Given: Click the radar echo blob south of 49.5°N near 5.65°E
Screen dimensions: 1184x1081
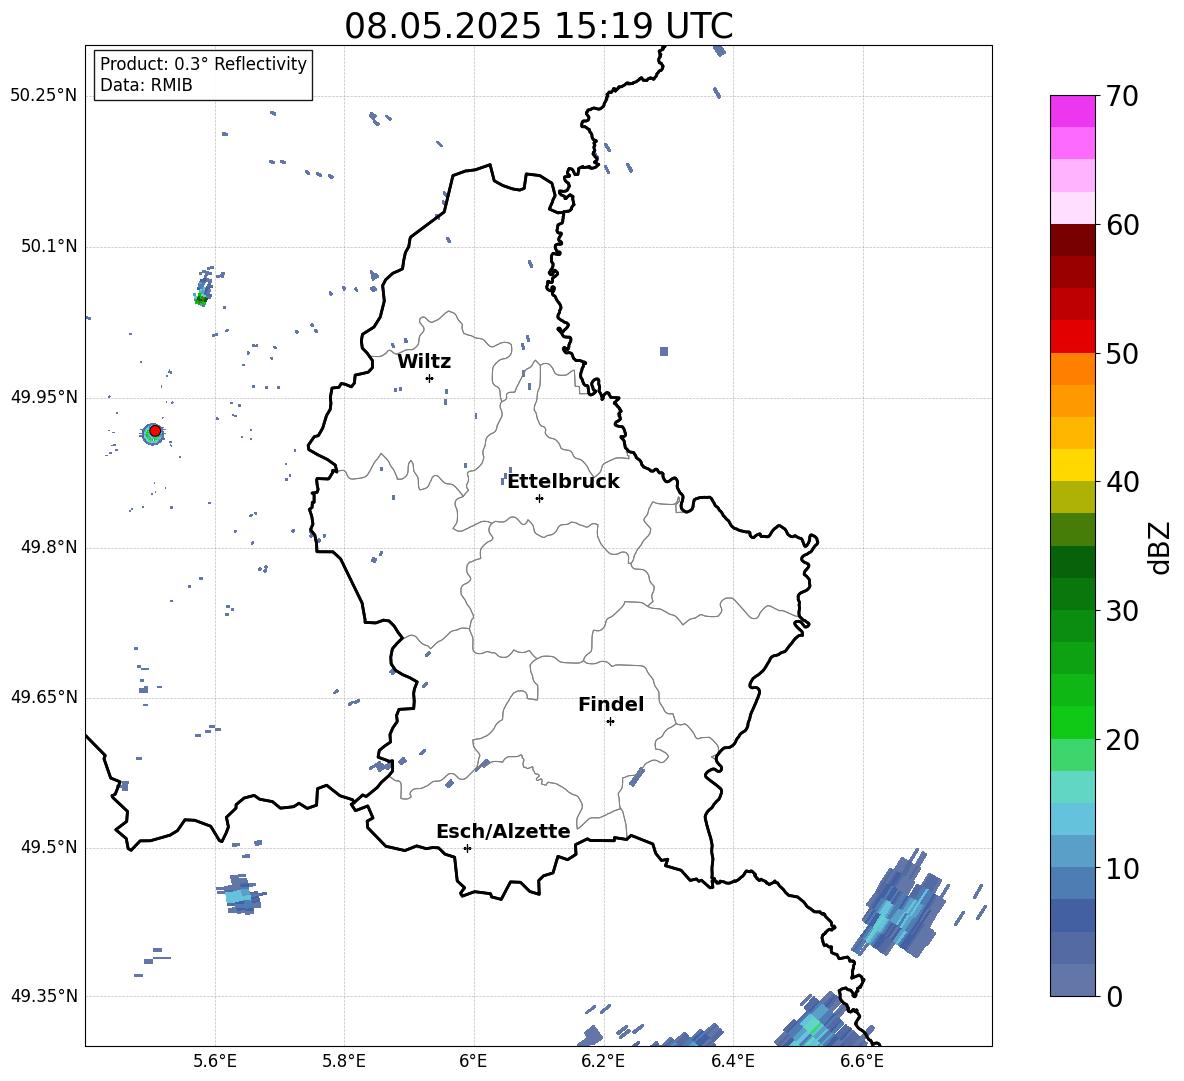Looking at the screenshot, I should click(241, 895).
